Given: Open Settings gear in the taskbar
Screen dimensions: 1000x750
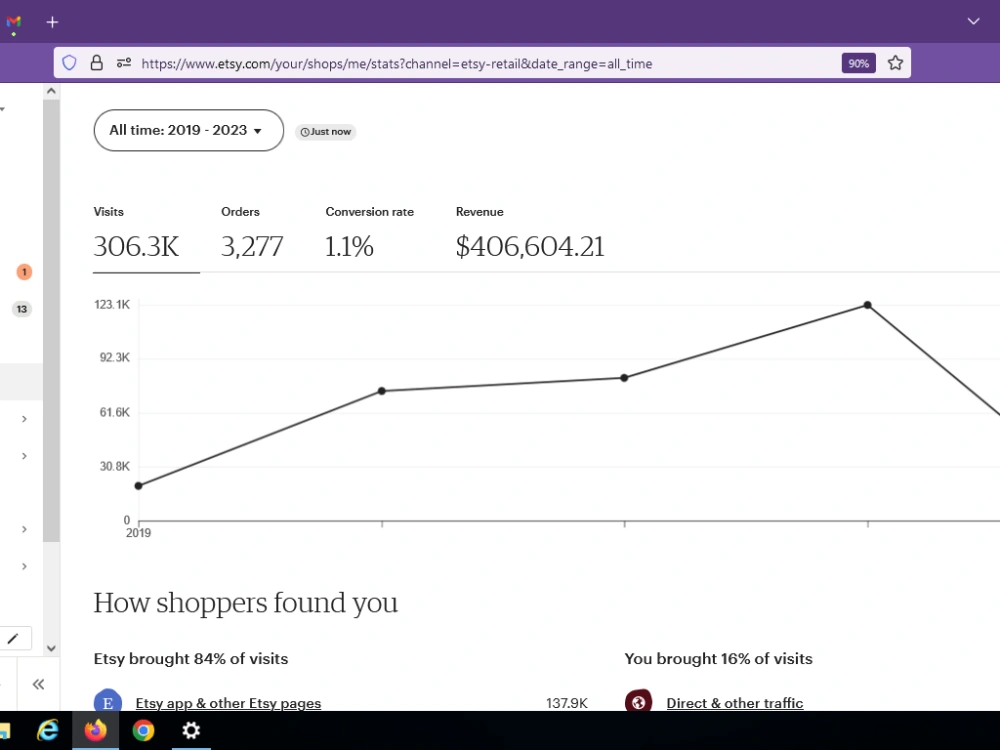Looking at the screenshot, I should [191, 730].
